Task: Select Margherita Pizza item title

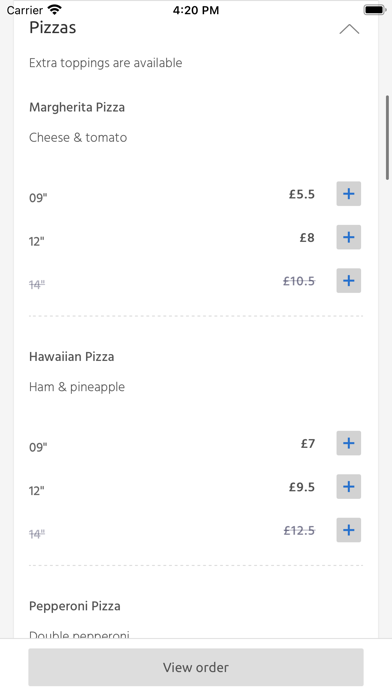Action: point(77,107)
